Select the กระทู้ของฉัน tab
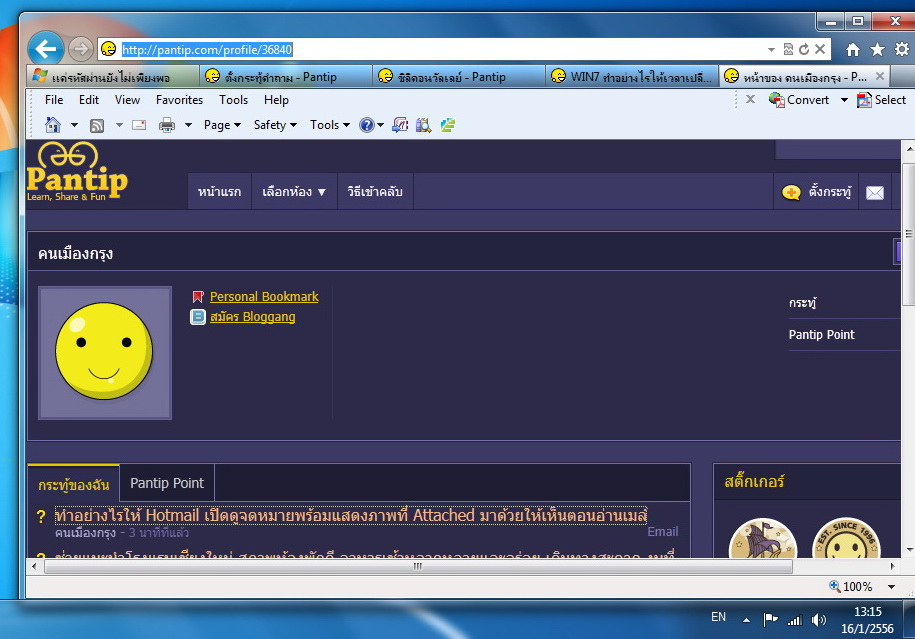This screenshot has height=639, width=915. click(74, 484)
